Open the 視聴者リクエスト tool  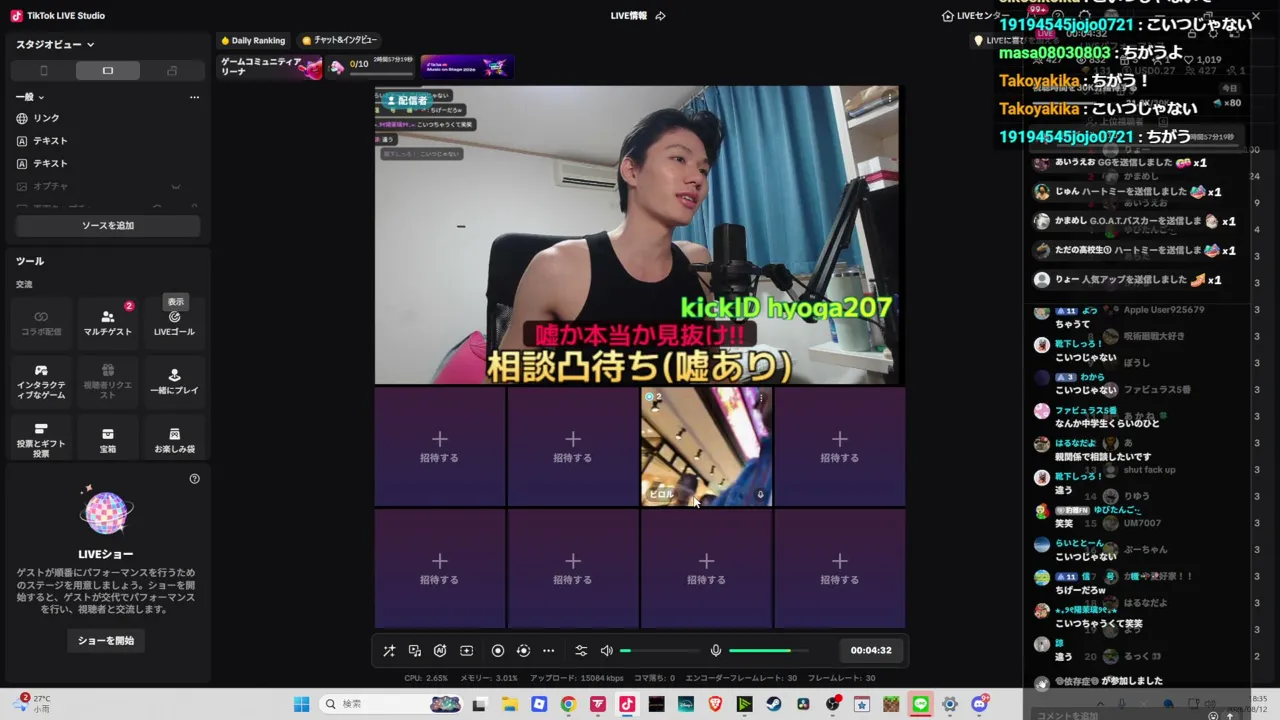tap(108, 382)
